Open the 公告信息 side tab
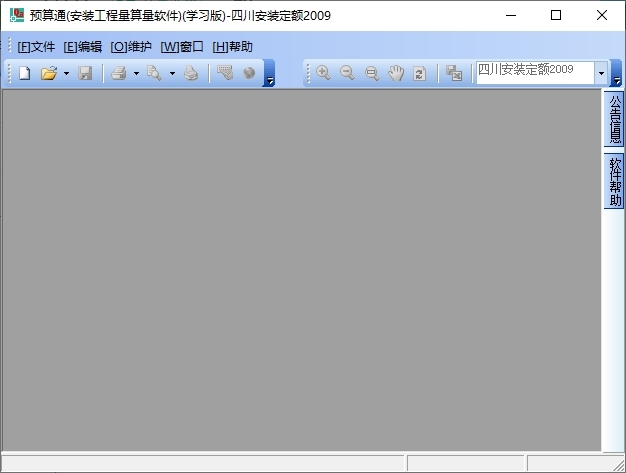 click(x=614, y=120)
